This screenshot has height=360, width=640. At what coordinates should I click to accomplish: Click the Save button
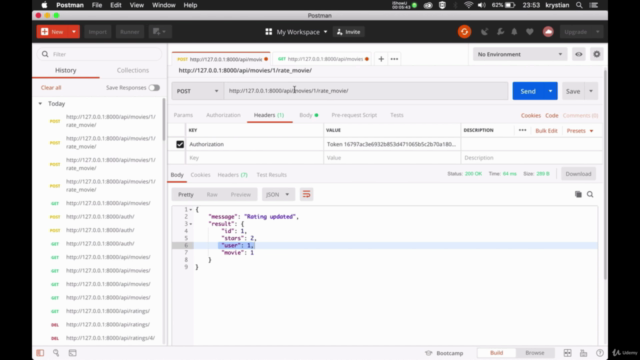[x=573, y=91]
